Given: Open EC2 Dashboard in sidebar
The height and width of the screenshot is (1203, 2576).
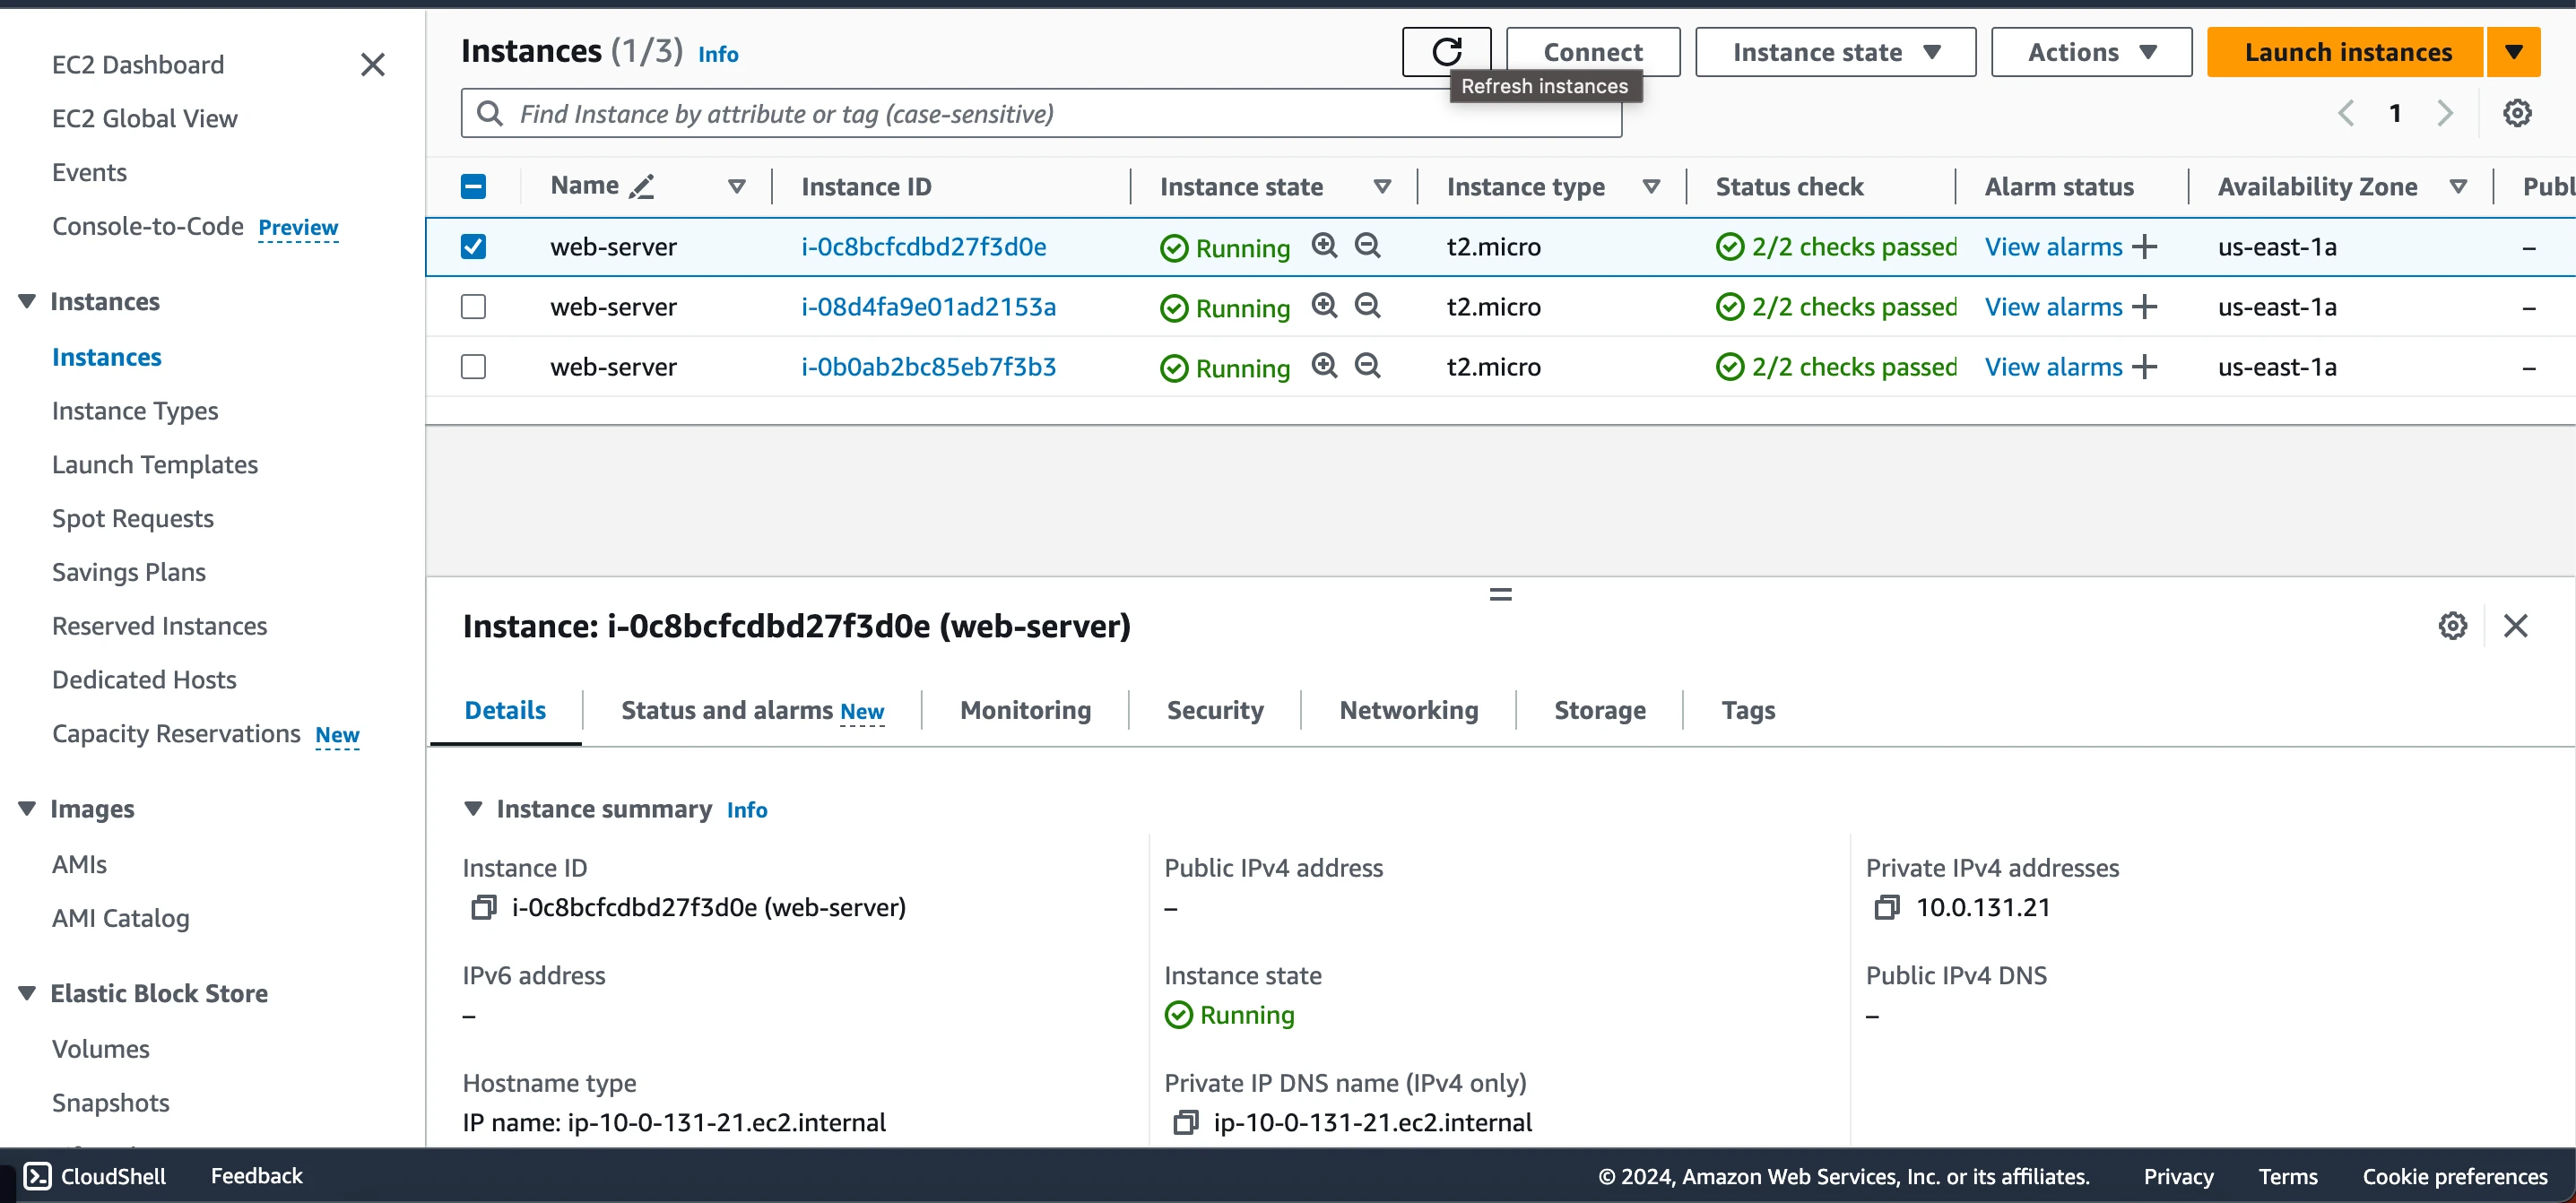Looking at the screenshot, I should click(138, 65).
